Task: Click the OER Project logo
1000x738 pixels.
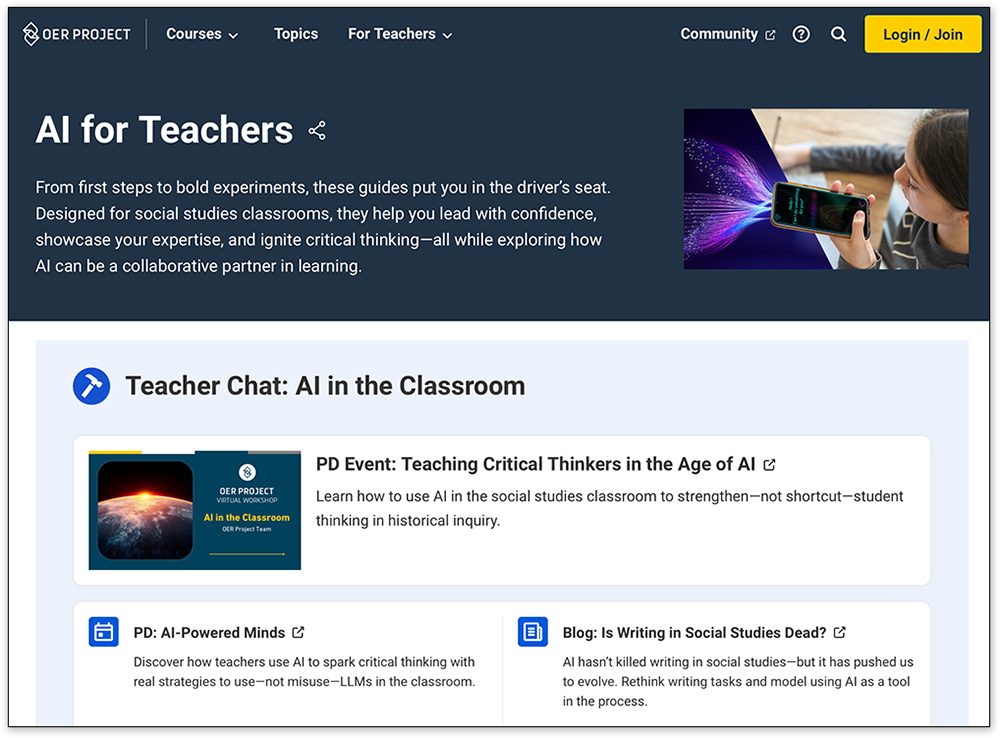Action: click(77, 34)
